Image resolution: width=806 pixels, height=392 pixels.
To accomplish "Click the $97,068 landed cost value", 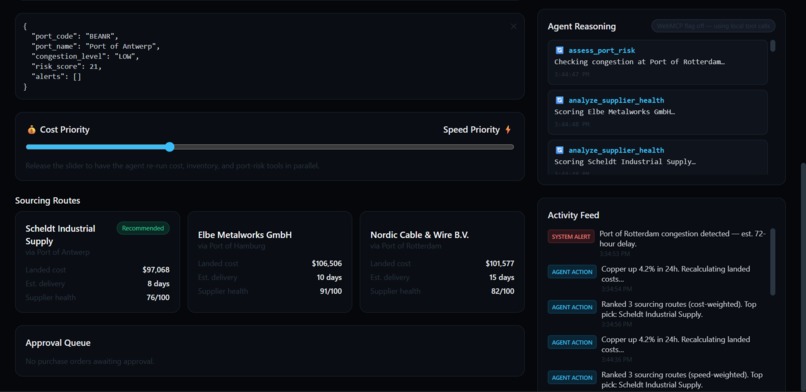I will tap(156, 270).
